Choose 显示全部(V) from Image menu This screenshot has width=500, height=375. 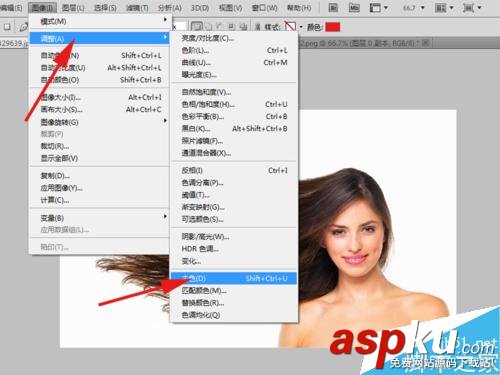coord(100,158)
